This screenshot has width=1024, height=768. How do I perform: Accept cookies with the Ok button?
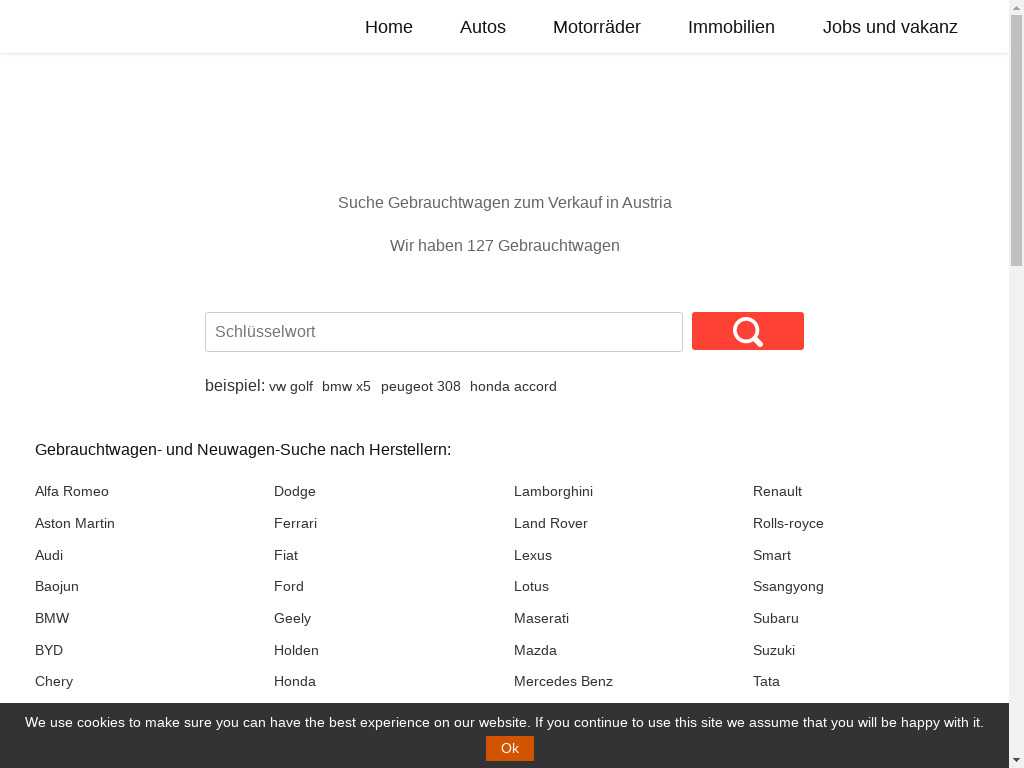coord(509,748)
